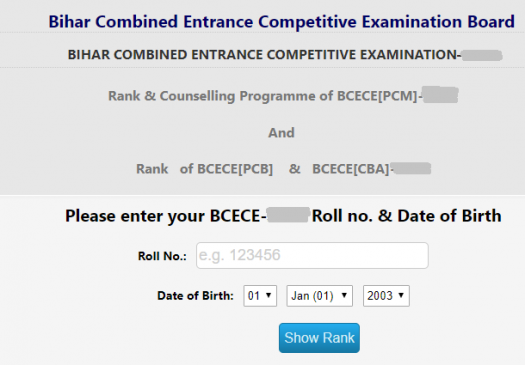This screenshot has height=365, width=525.
Task: Open the month dropdown showing Jan (01)
Action: (319, 296)
